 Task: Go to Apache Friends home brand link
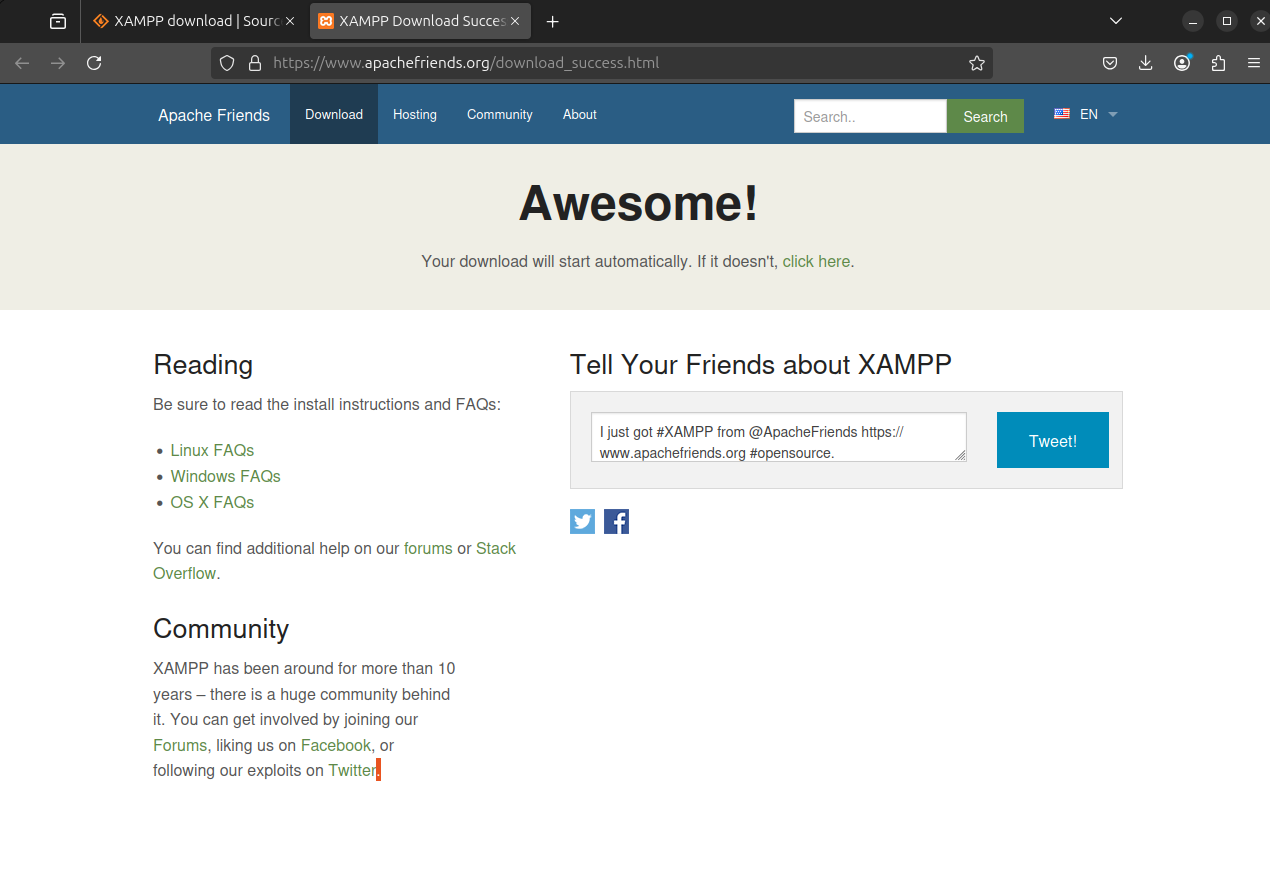coord(214,115)
